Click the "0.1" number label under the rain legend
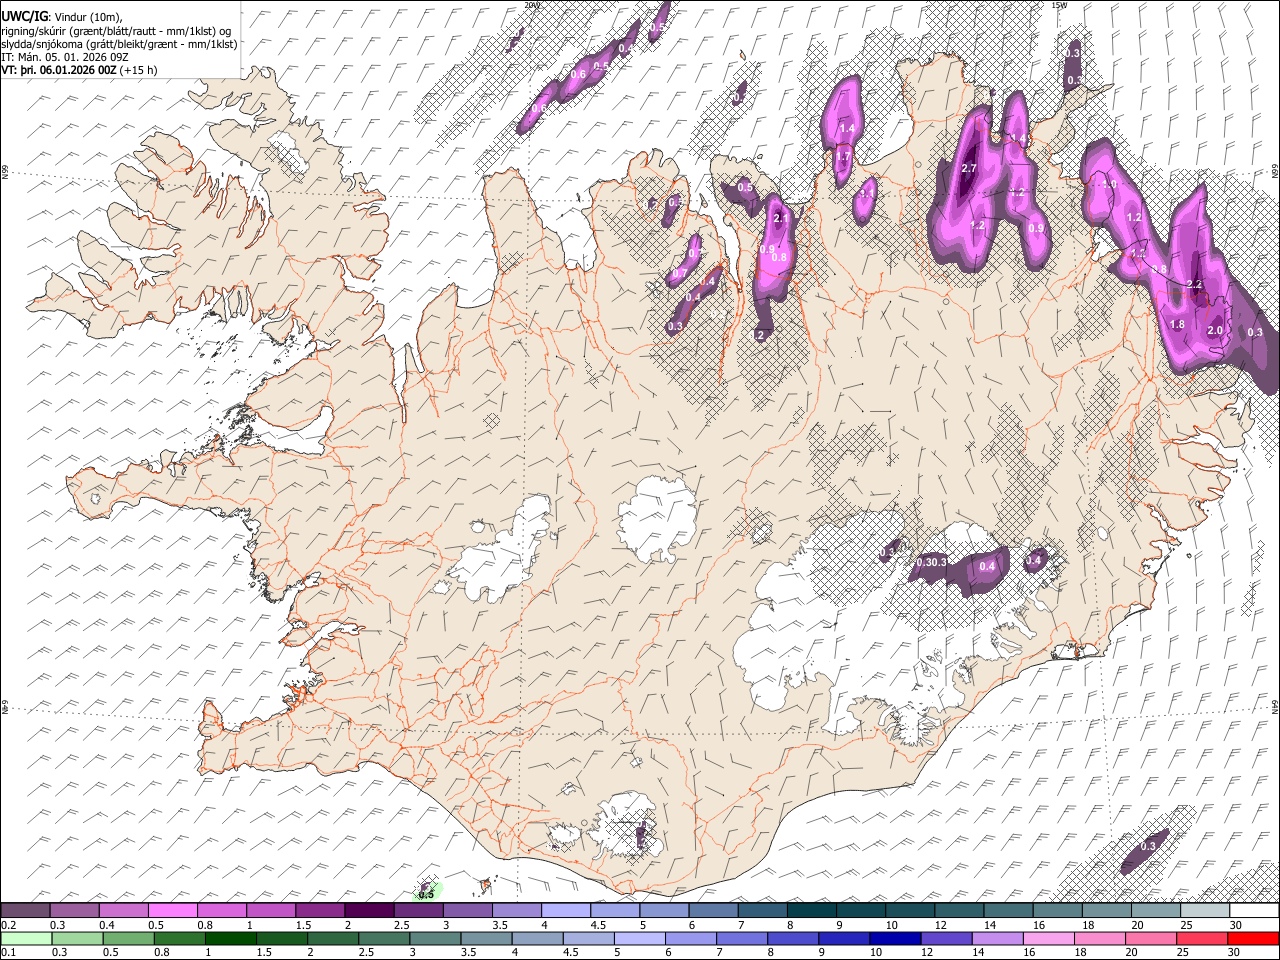The width and height of the screenshot is (1280, 960). tap(8, 952)
